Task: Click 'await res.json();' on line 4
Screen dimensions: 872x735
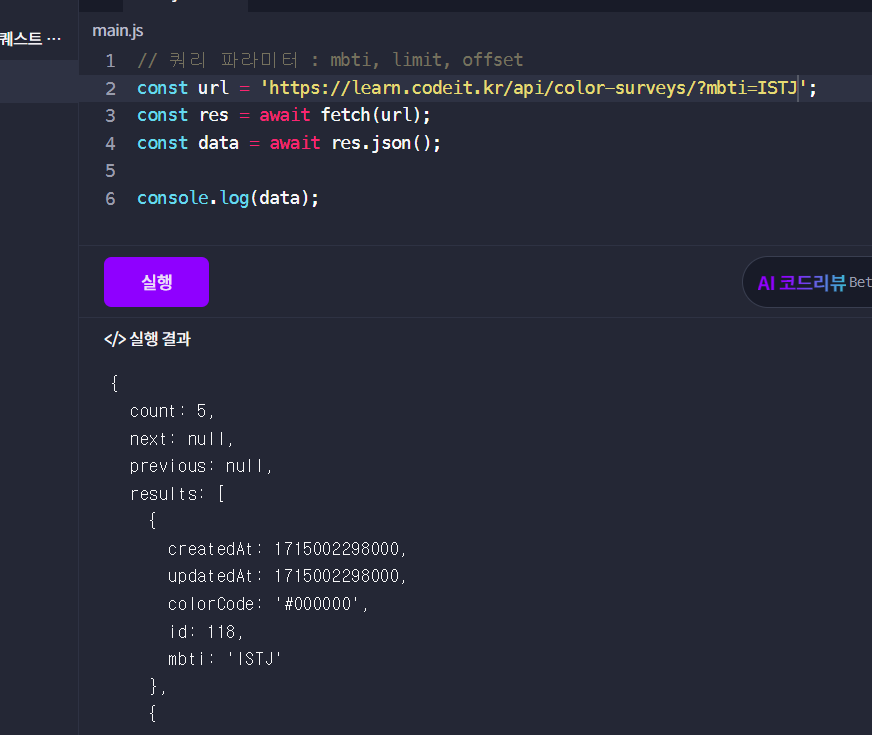Action: click(x=355, y=143)
